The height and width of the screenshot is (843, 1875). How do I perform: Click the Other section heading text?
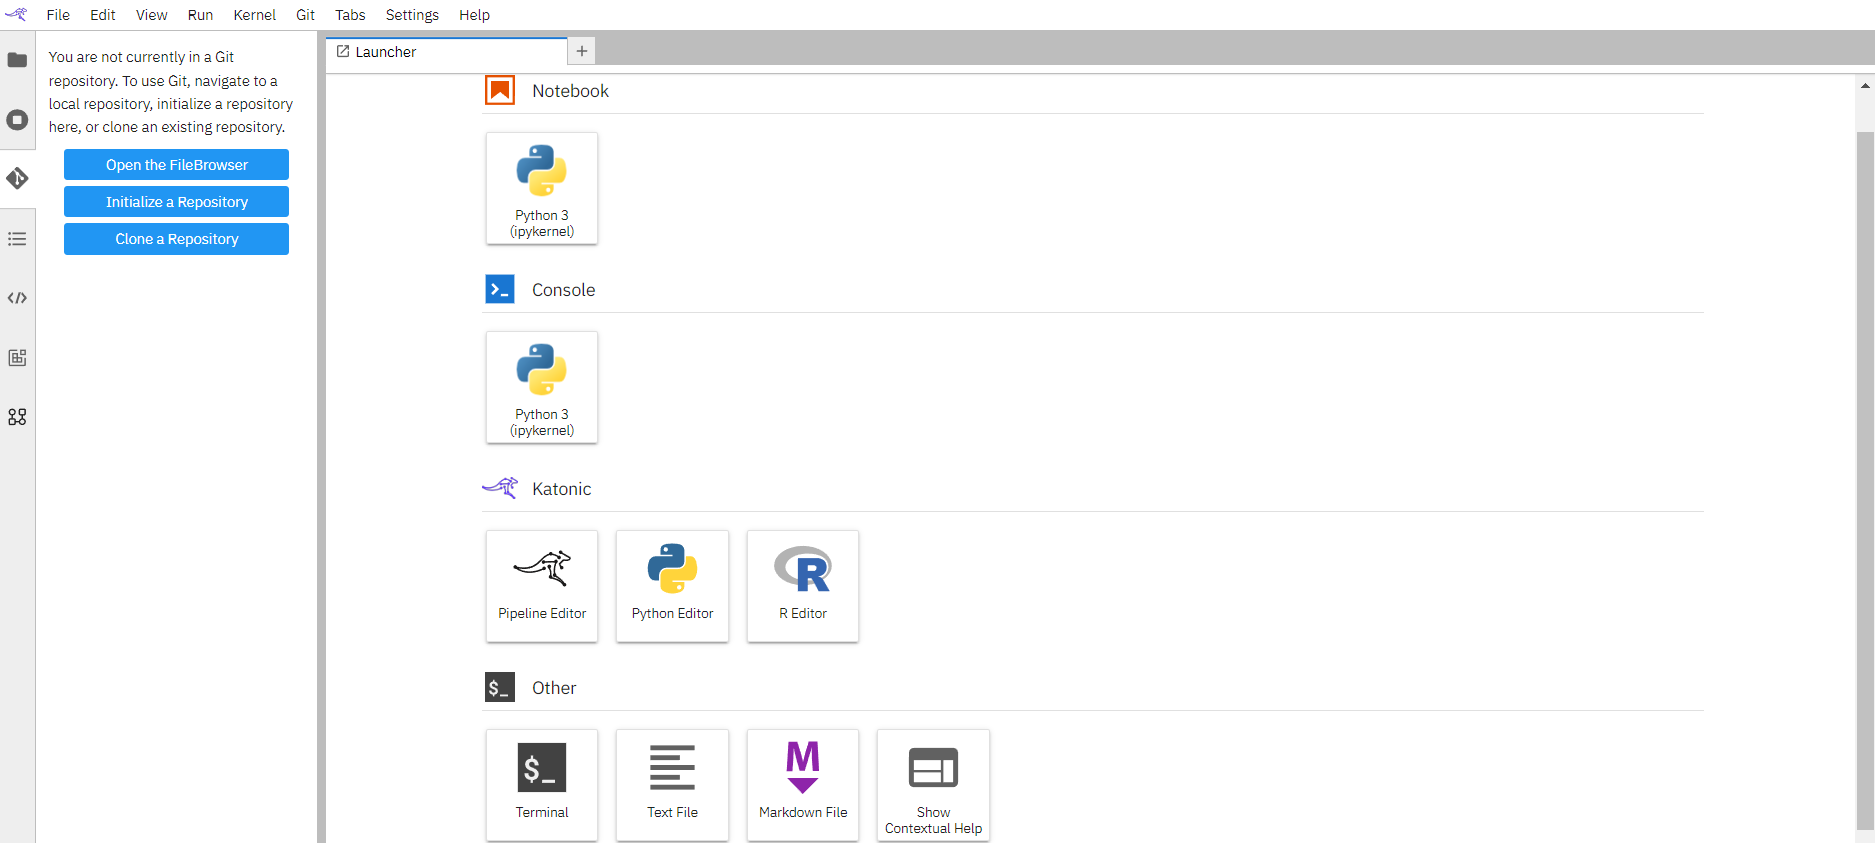(554, 688)
